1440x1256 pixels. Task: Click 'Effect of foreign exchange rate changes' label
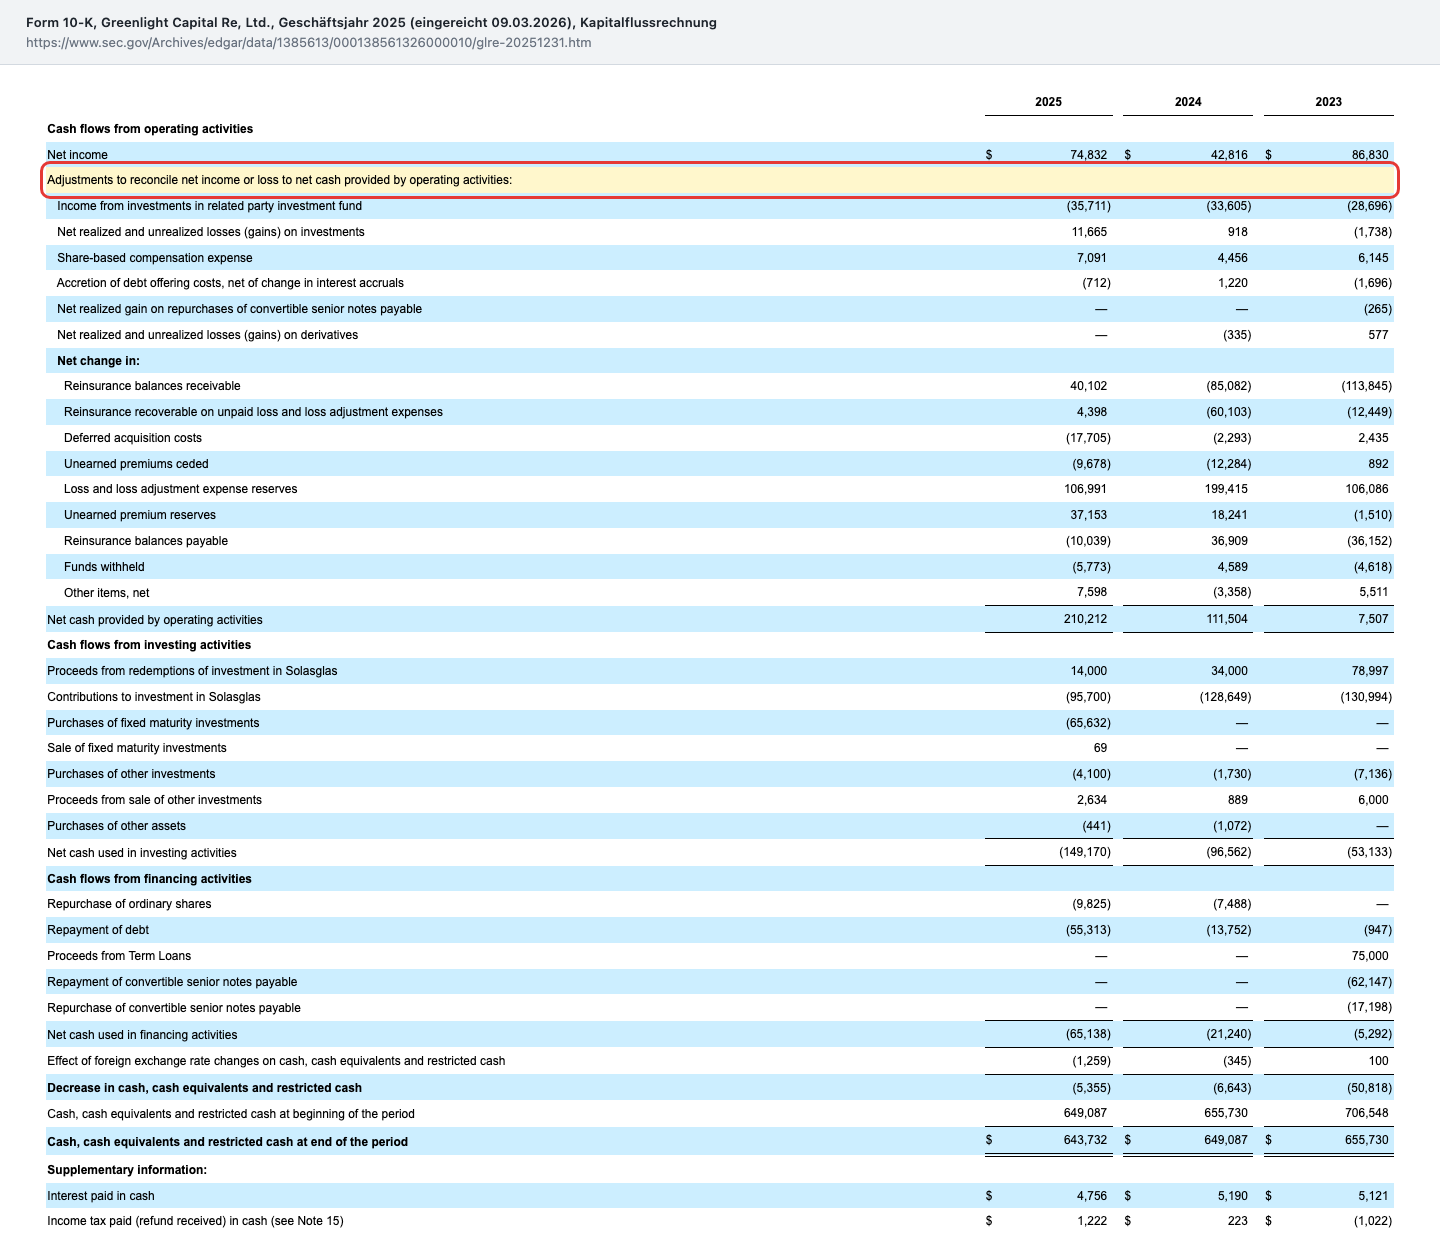tap(276, 1061)
